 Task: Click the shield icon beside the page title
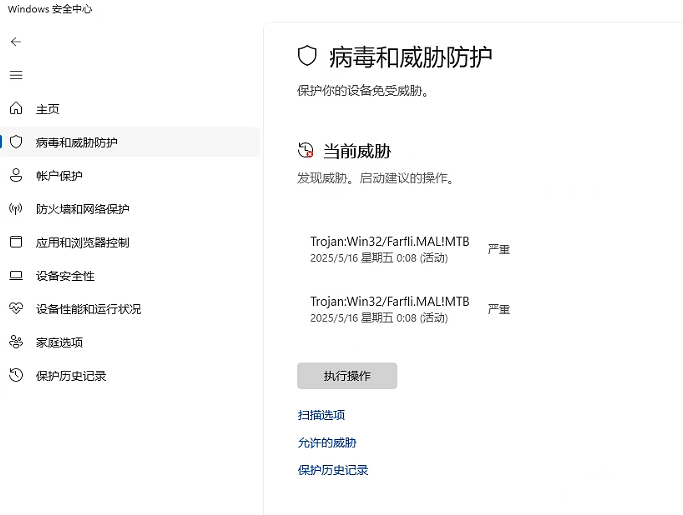[308, 56]
